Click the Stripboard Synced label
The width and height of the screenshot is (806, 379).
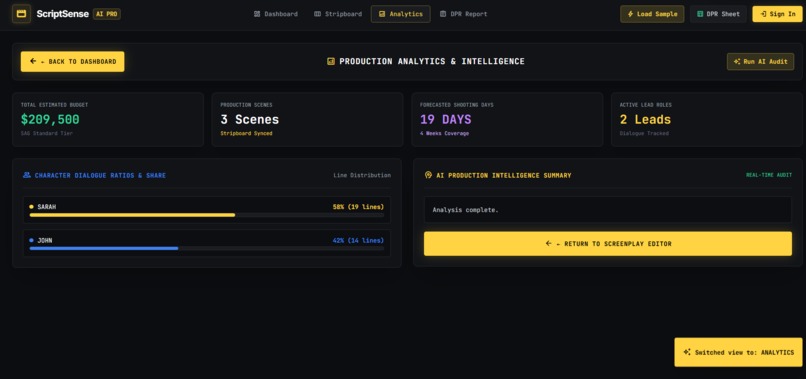246,133
